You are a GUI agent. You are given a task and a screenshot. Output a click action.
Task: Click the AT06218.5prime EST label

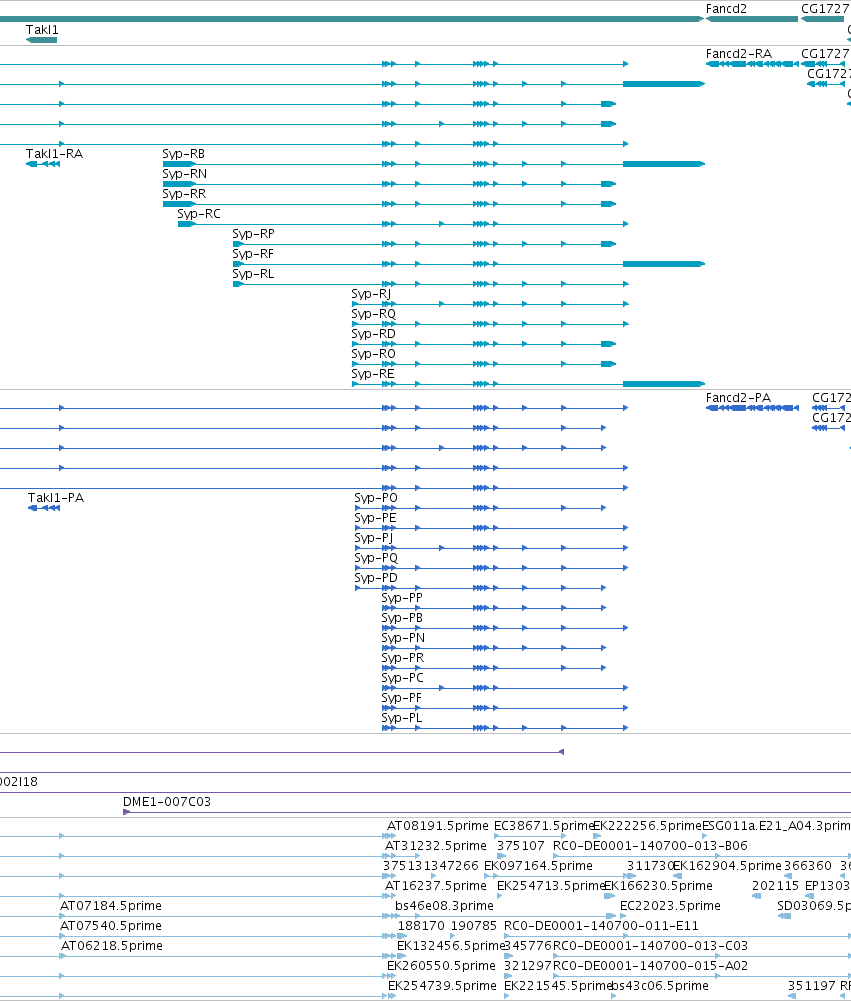tap(112, 946)
